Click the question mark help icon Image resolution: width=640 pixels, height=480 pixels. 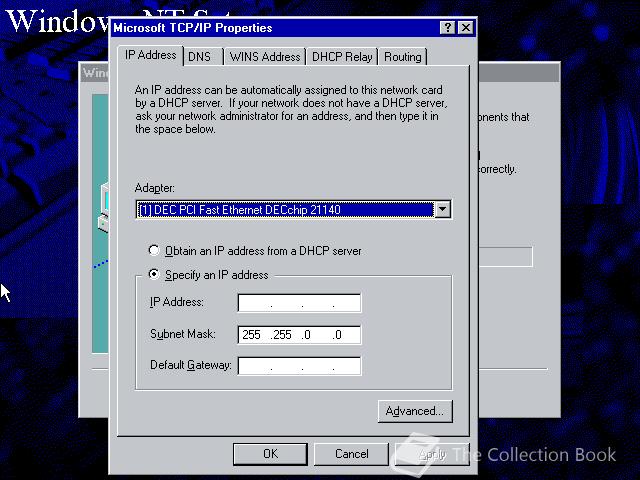pos(448,28)
